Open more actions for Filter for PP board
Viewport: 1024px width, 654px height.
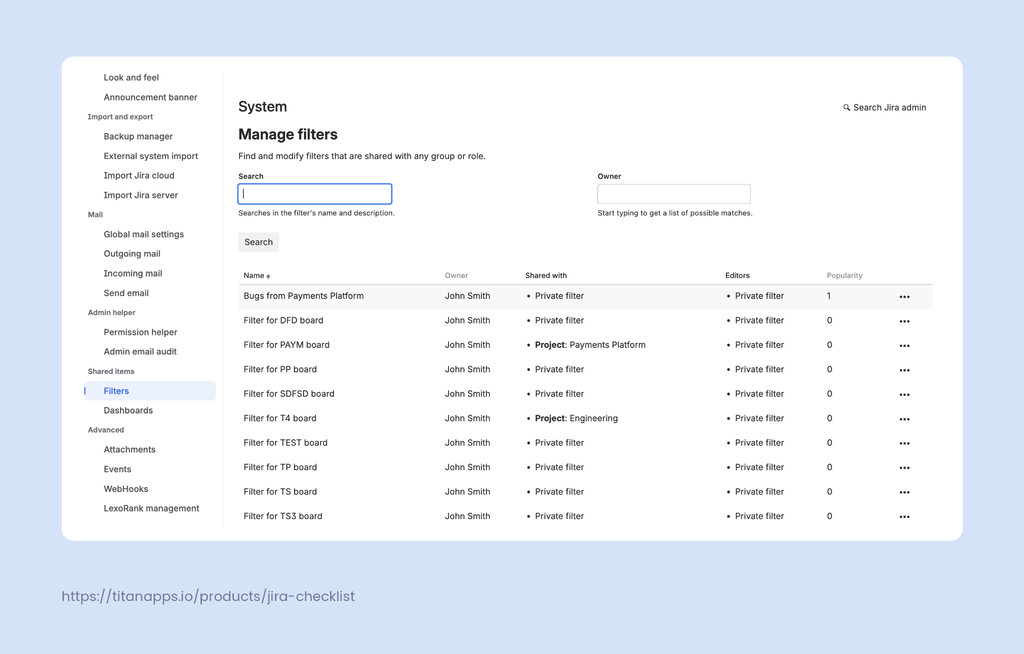pos(904,370)
